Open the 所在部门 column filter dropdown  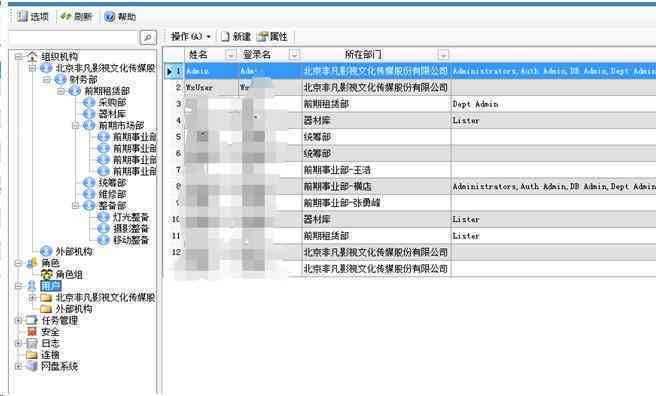tap(443, 55)
